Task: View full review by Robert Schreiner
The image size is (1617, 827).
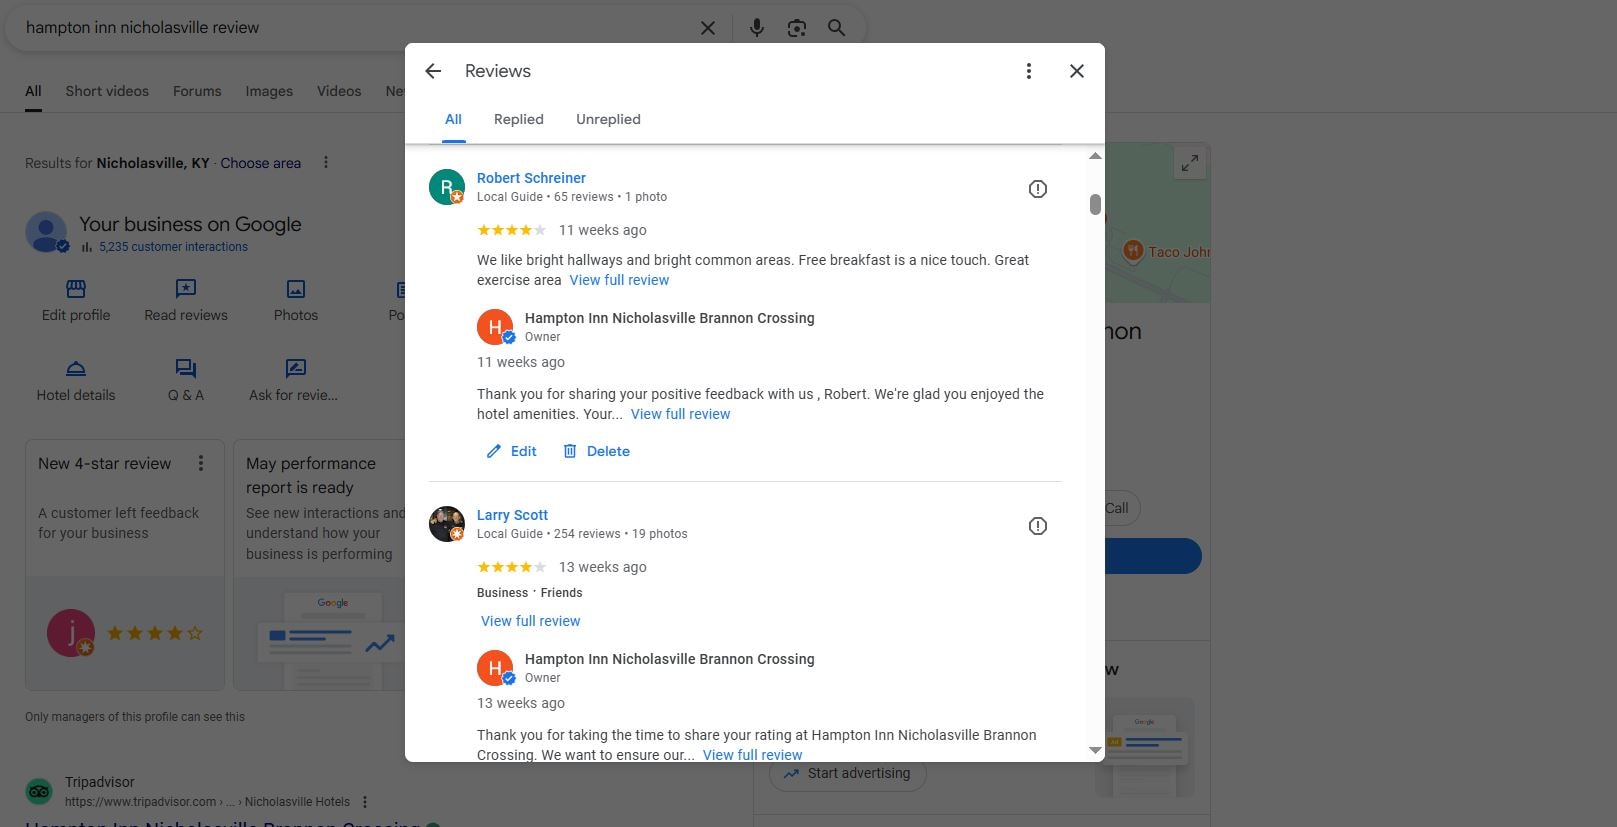Action: [x=619, y=280]
